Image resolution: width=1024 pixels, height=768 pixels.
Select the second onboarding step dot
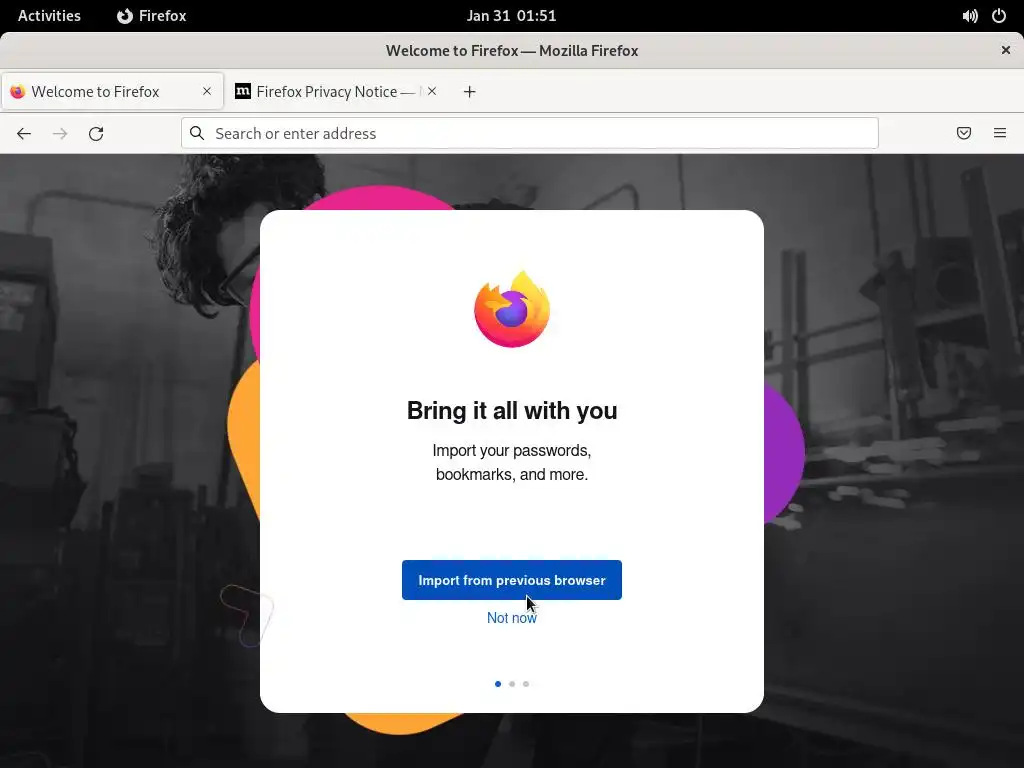pos(512,684)
